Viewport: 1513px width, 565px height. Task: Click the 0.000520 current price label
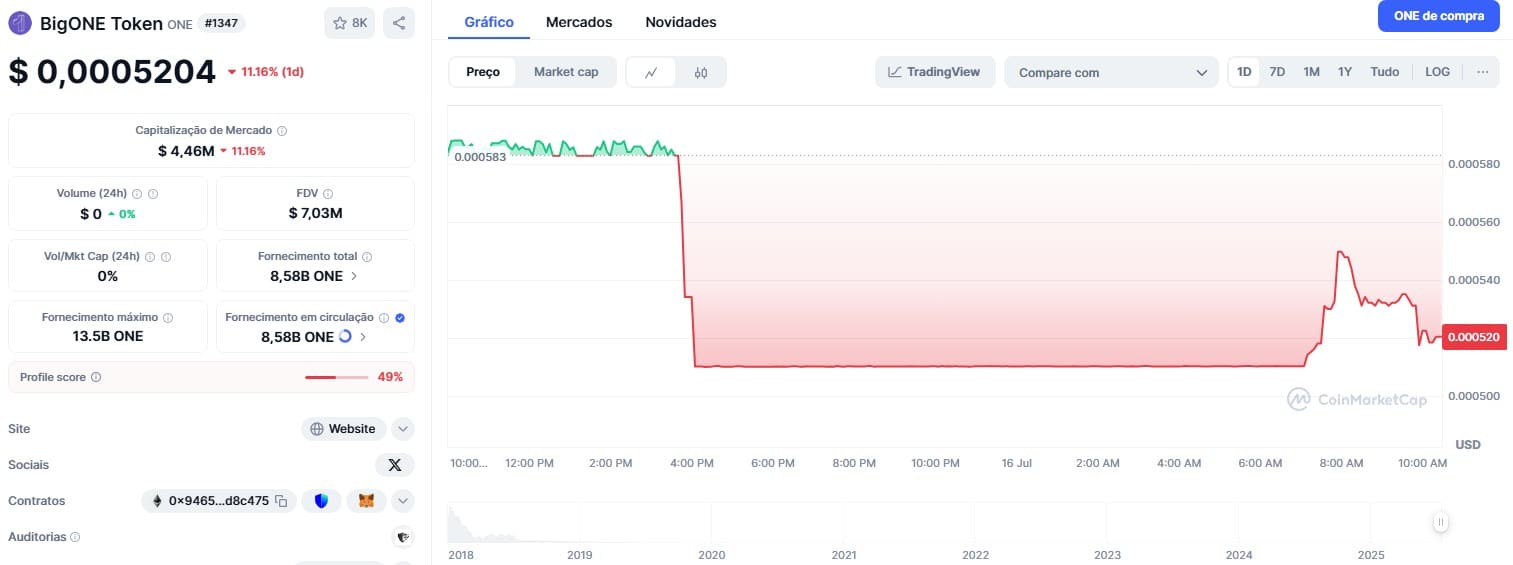coord(1475,338)
